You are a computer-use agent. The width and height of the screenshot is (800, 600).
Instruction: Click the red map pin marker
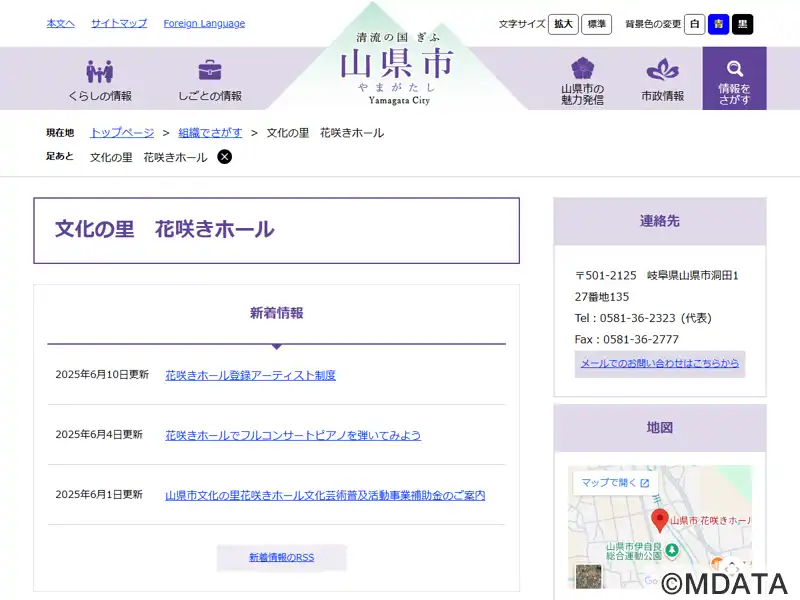tap(659, 519)
